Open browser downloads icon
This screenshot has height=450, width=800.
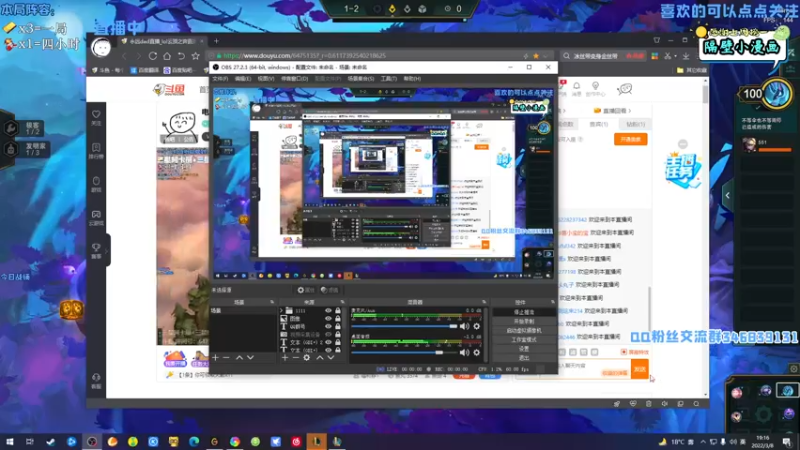pyautogui.click(x=686, y=56)
